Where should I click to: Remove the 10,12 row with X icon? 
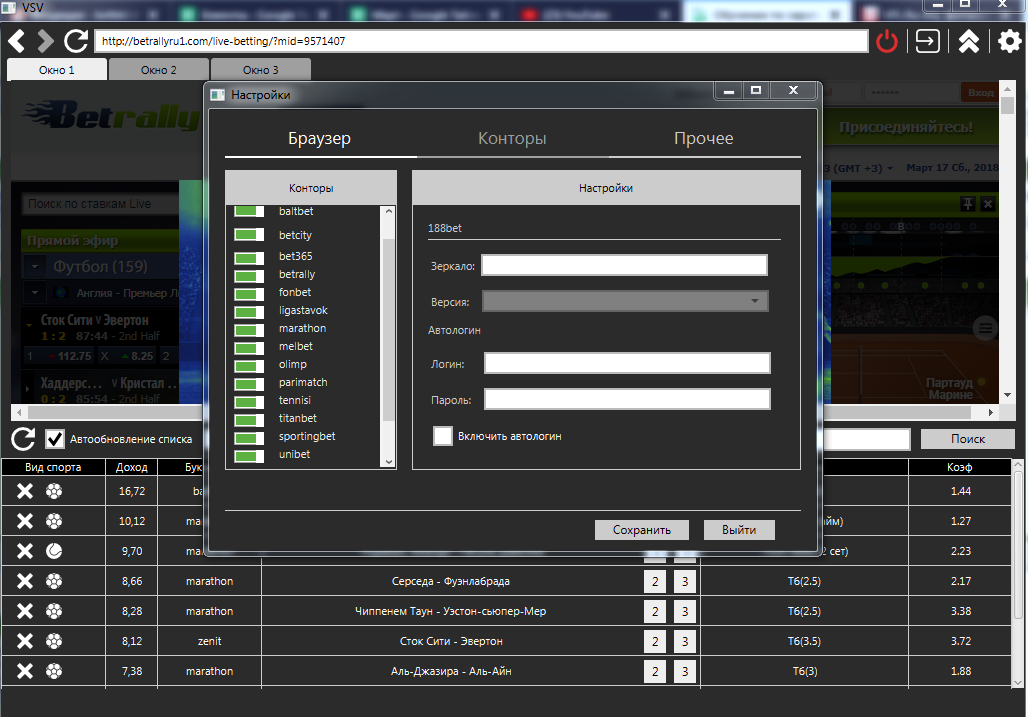[x=25, y=521]
